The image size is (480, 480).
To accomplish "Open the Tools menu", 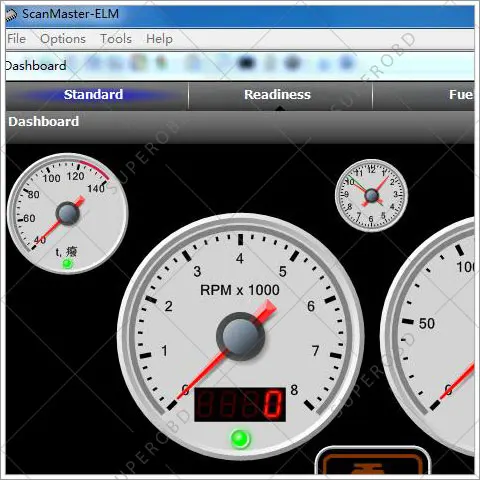I will (116, 39).
